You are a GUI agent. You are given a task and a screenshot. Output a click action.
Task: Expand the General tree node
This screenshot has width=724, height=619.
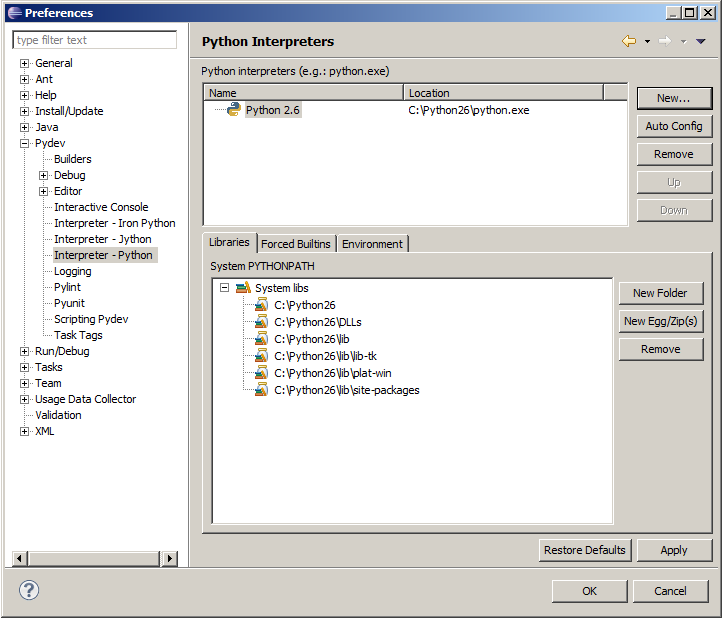(x=24, y=63)
